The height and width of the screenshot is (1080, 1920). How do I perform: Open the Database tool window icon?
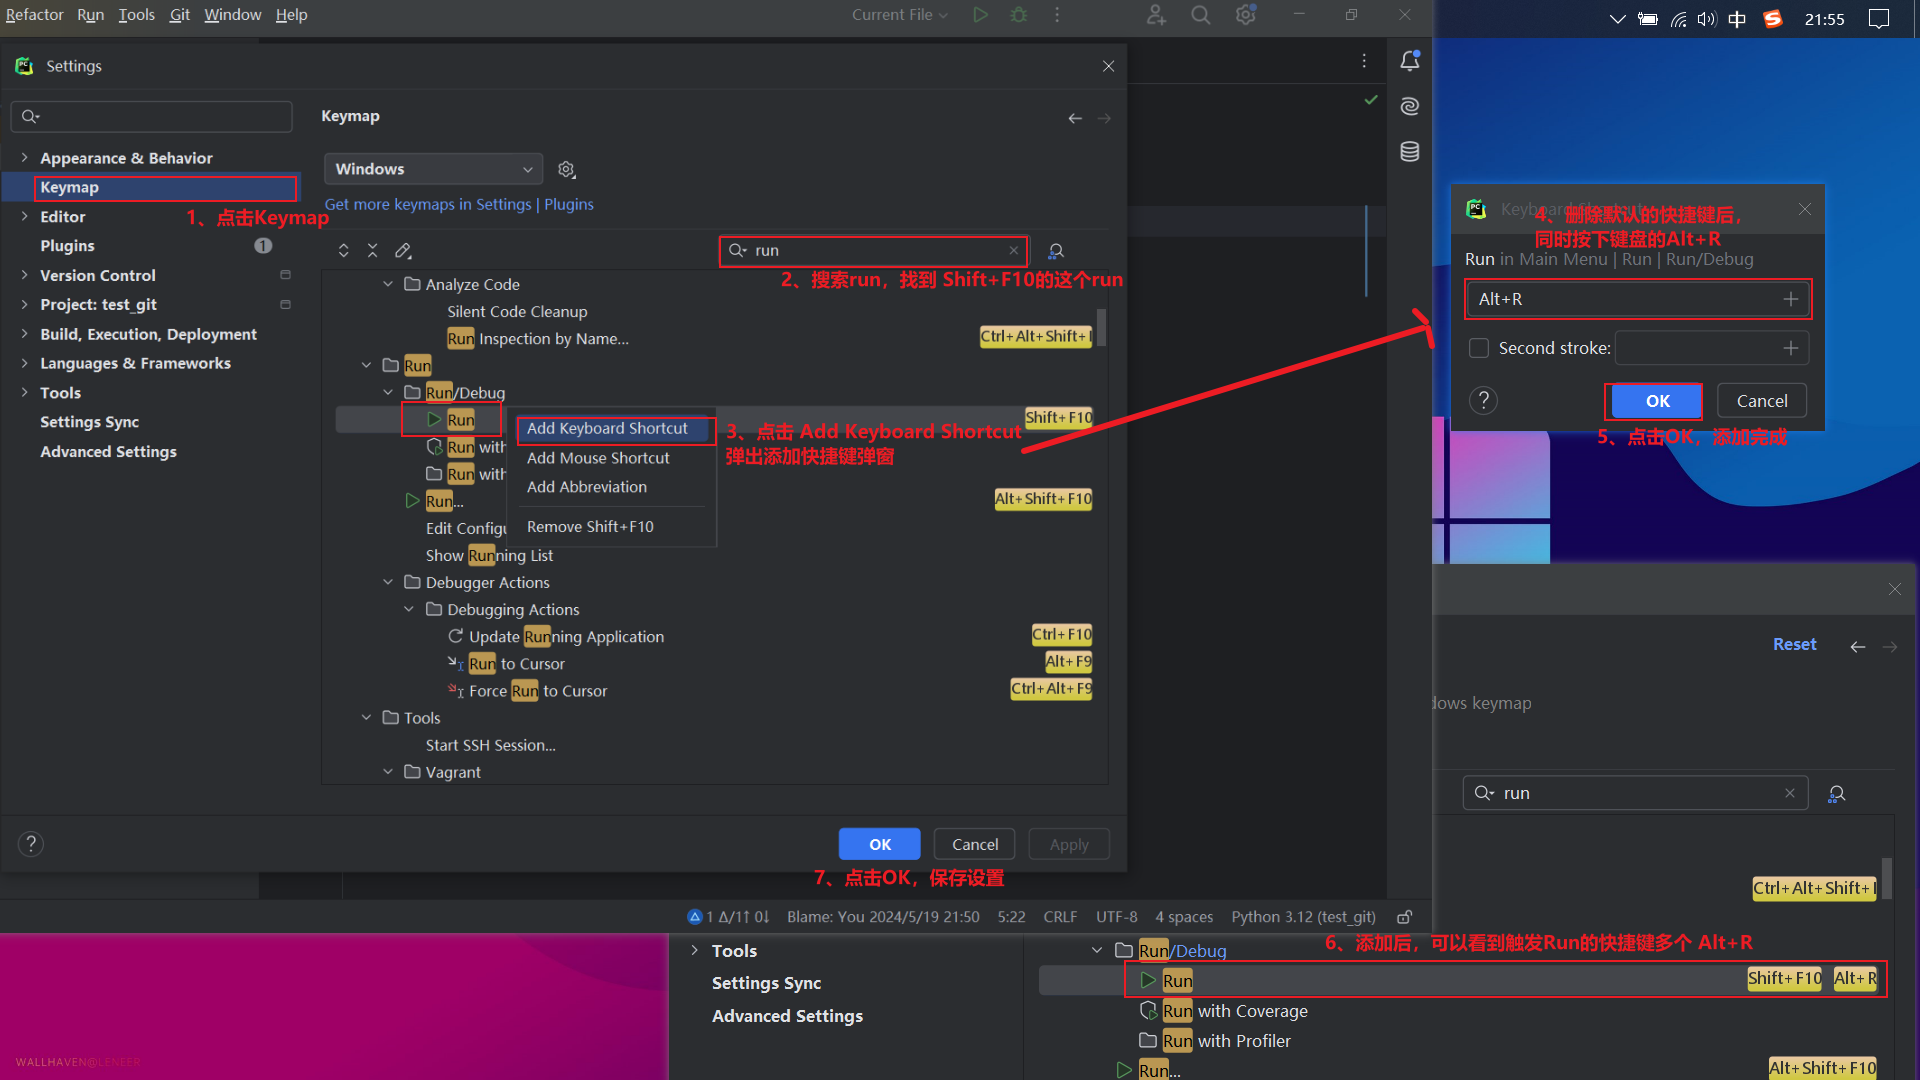tap(1410, 152)
